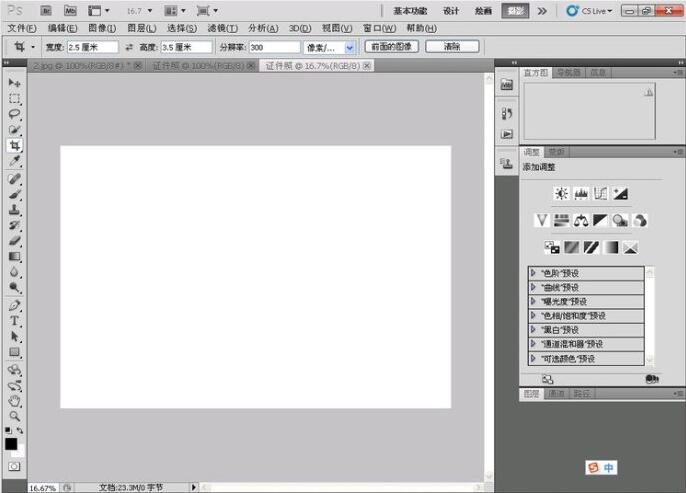Select the Eyedropper tool
Viewport: 686px width, 493px height.
tap(15, 161)
